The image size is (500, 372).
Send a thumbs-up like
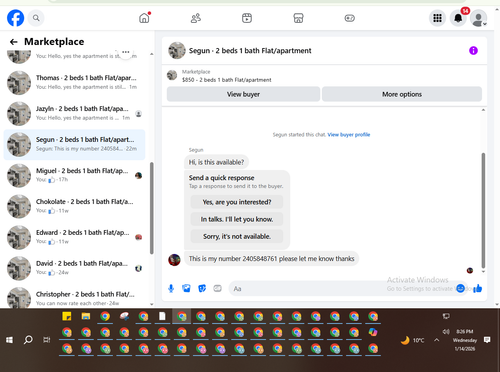(478, 288)
